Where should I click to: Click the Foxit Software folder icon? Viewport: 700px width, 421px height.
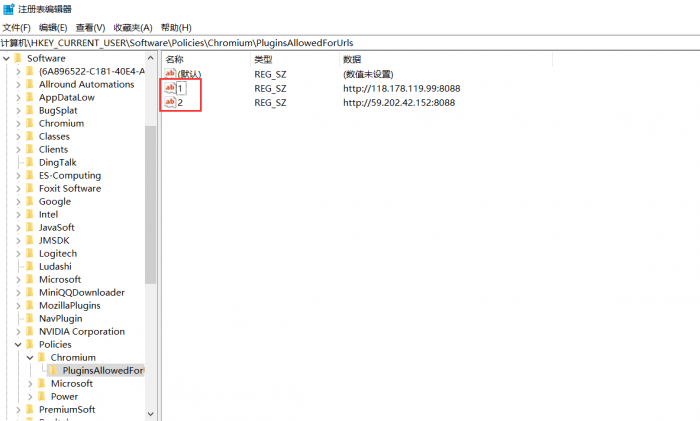click(30, 188)
